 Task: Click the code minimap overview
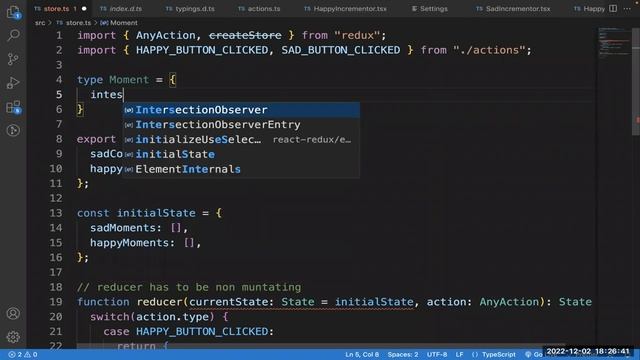pyautogui.click(x=613, y=43)
